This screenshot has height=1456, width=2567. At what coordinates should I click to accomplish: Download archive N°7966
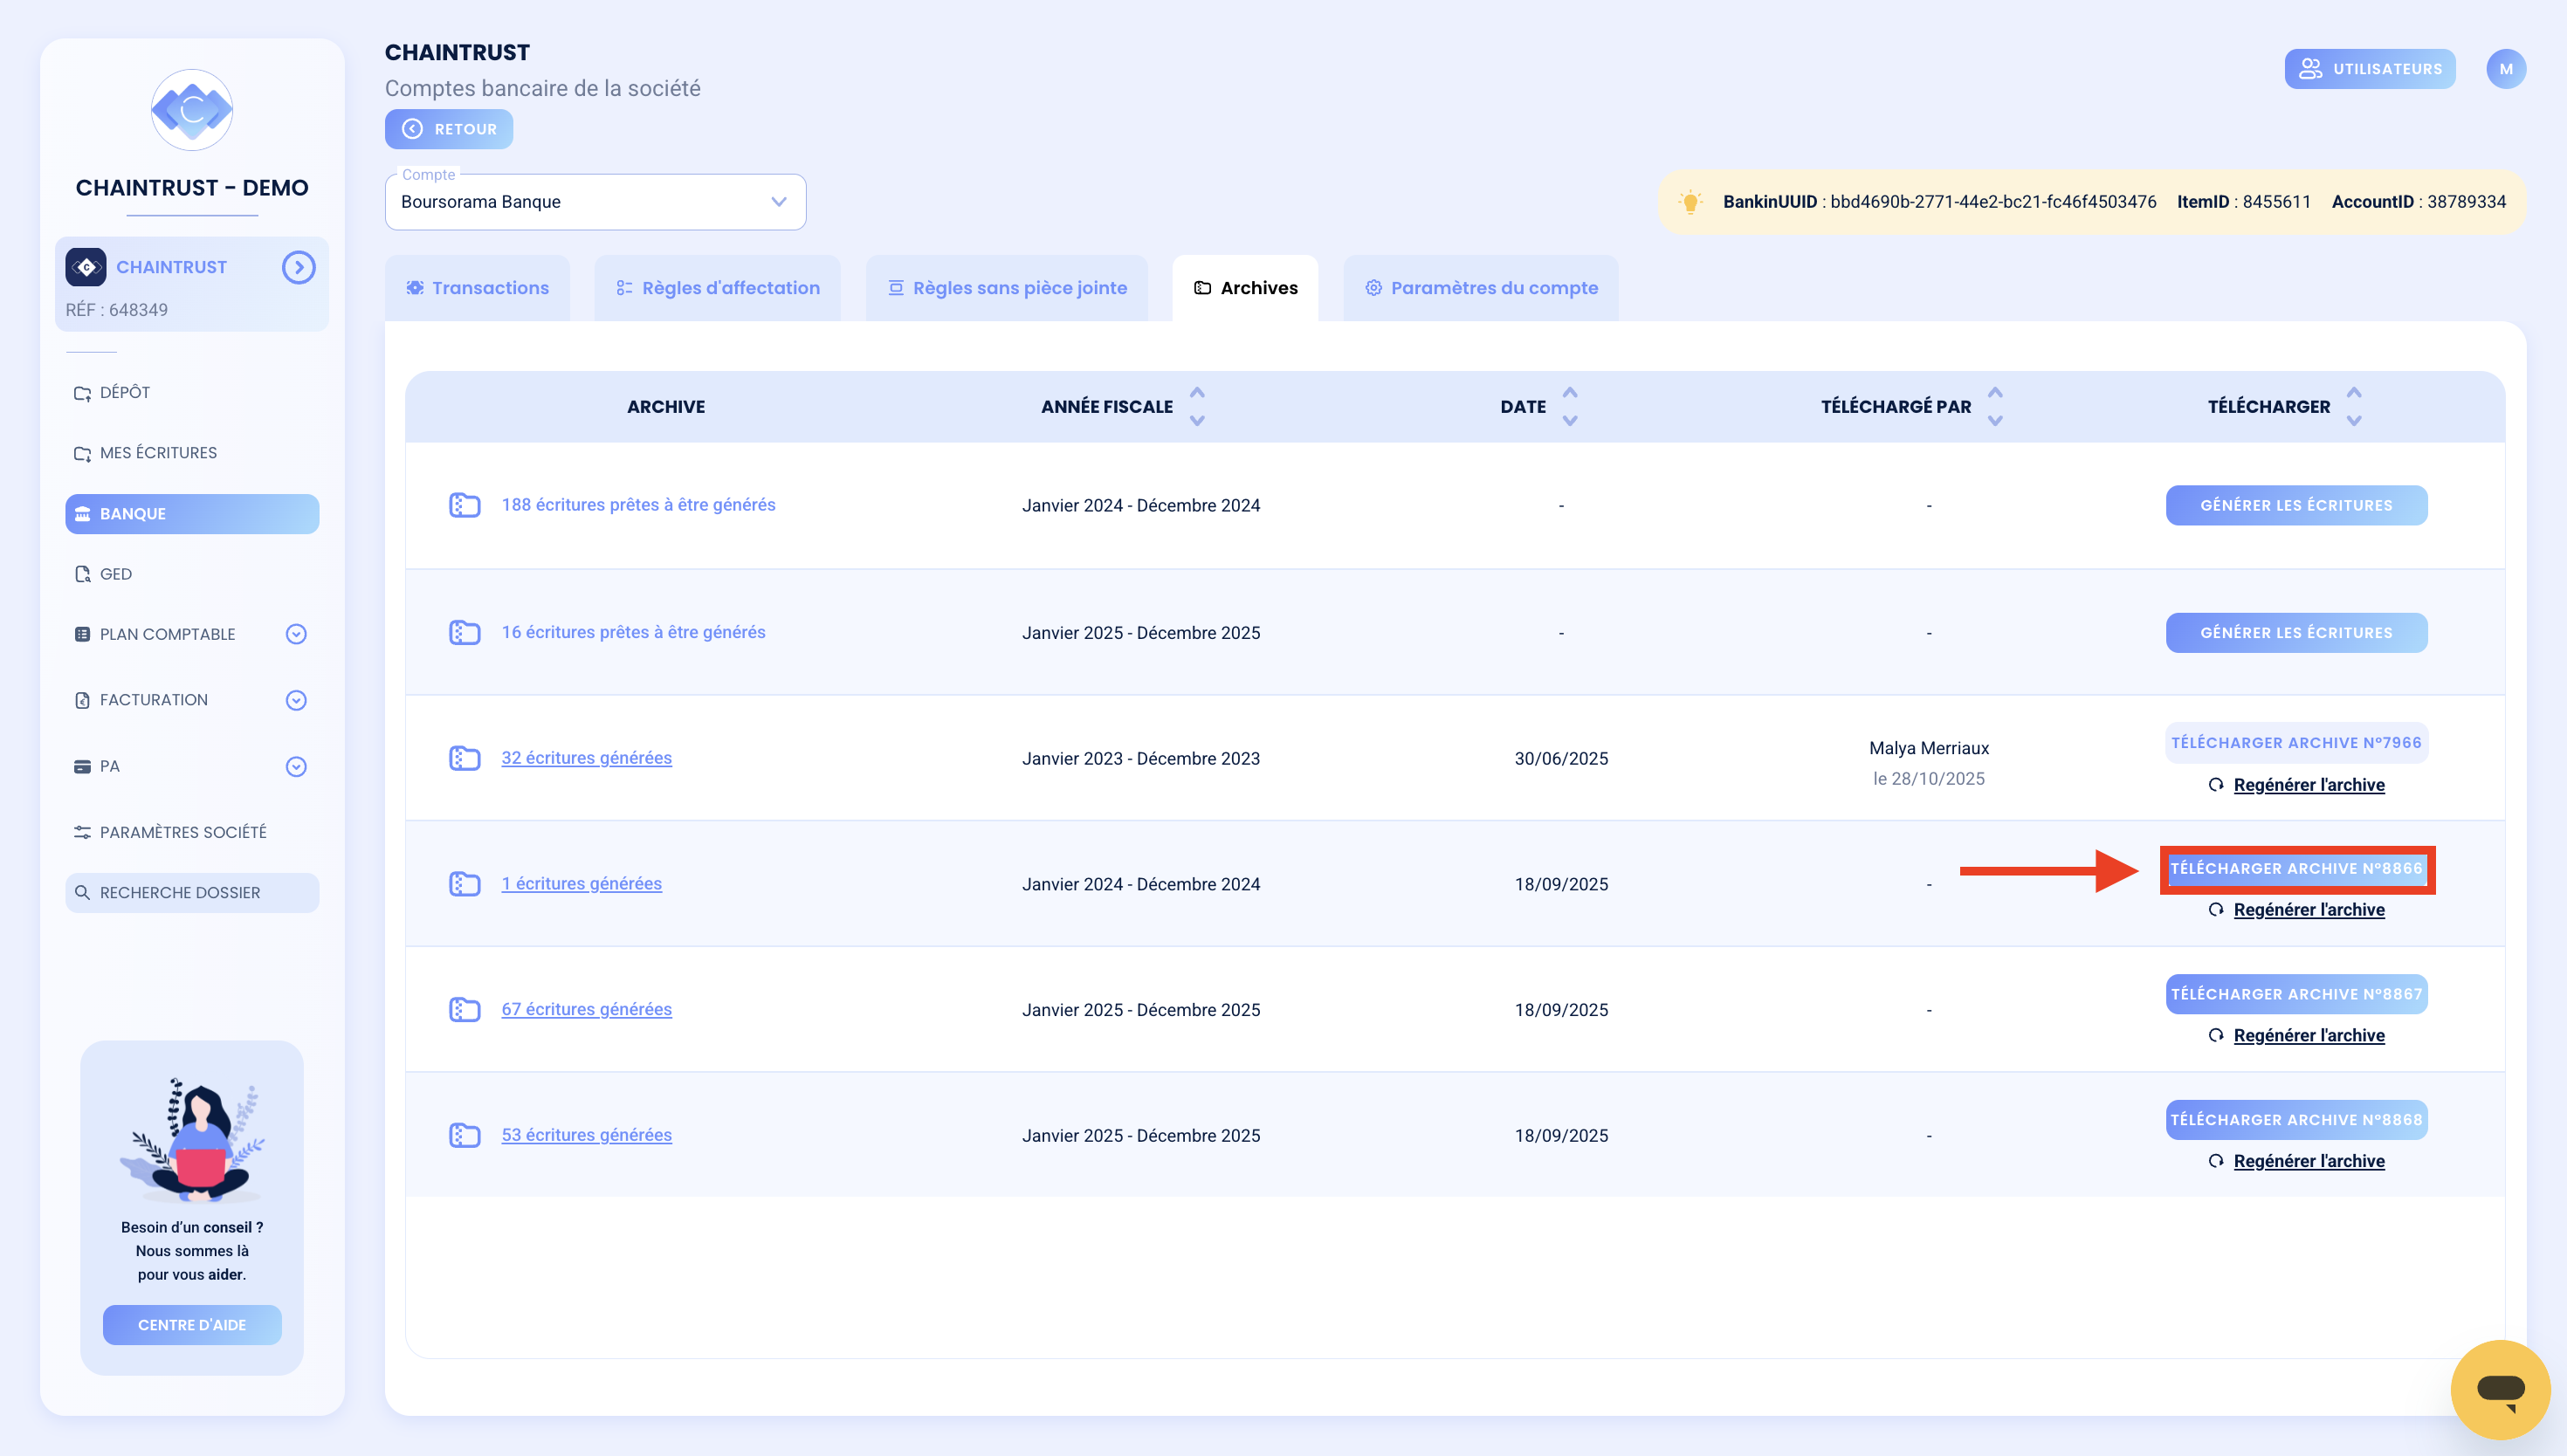coord(2296,743)
